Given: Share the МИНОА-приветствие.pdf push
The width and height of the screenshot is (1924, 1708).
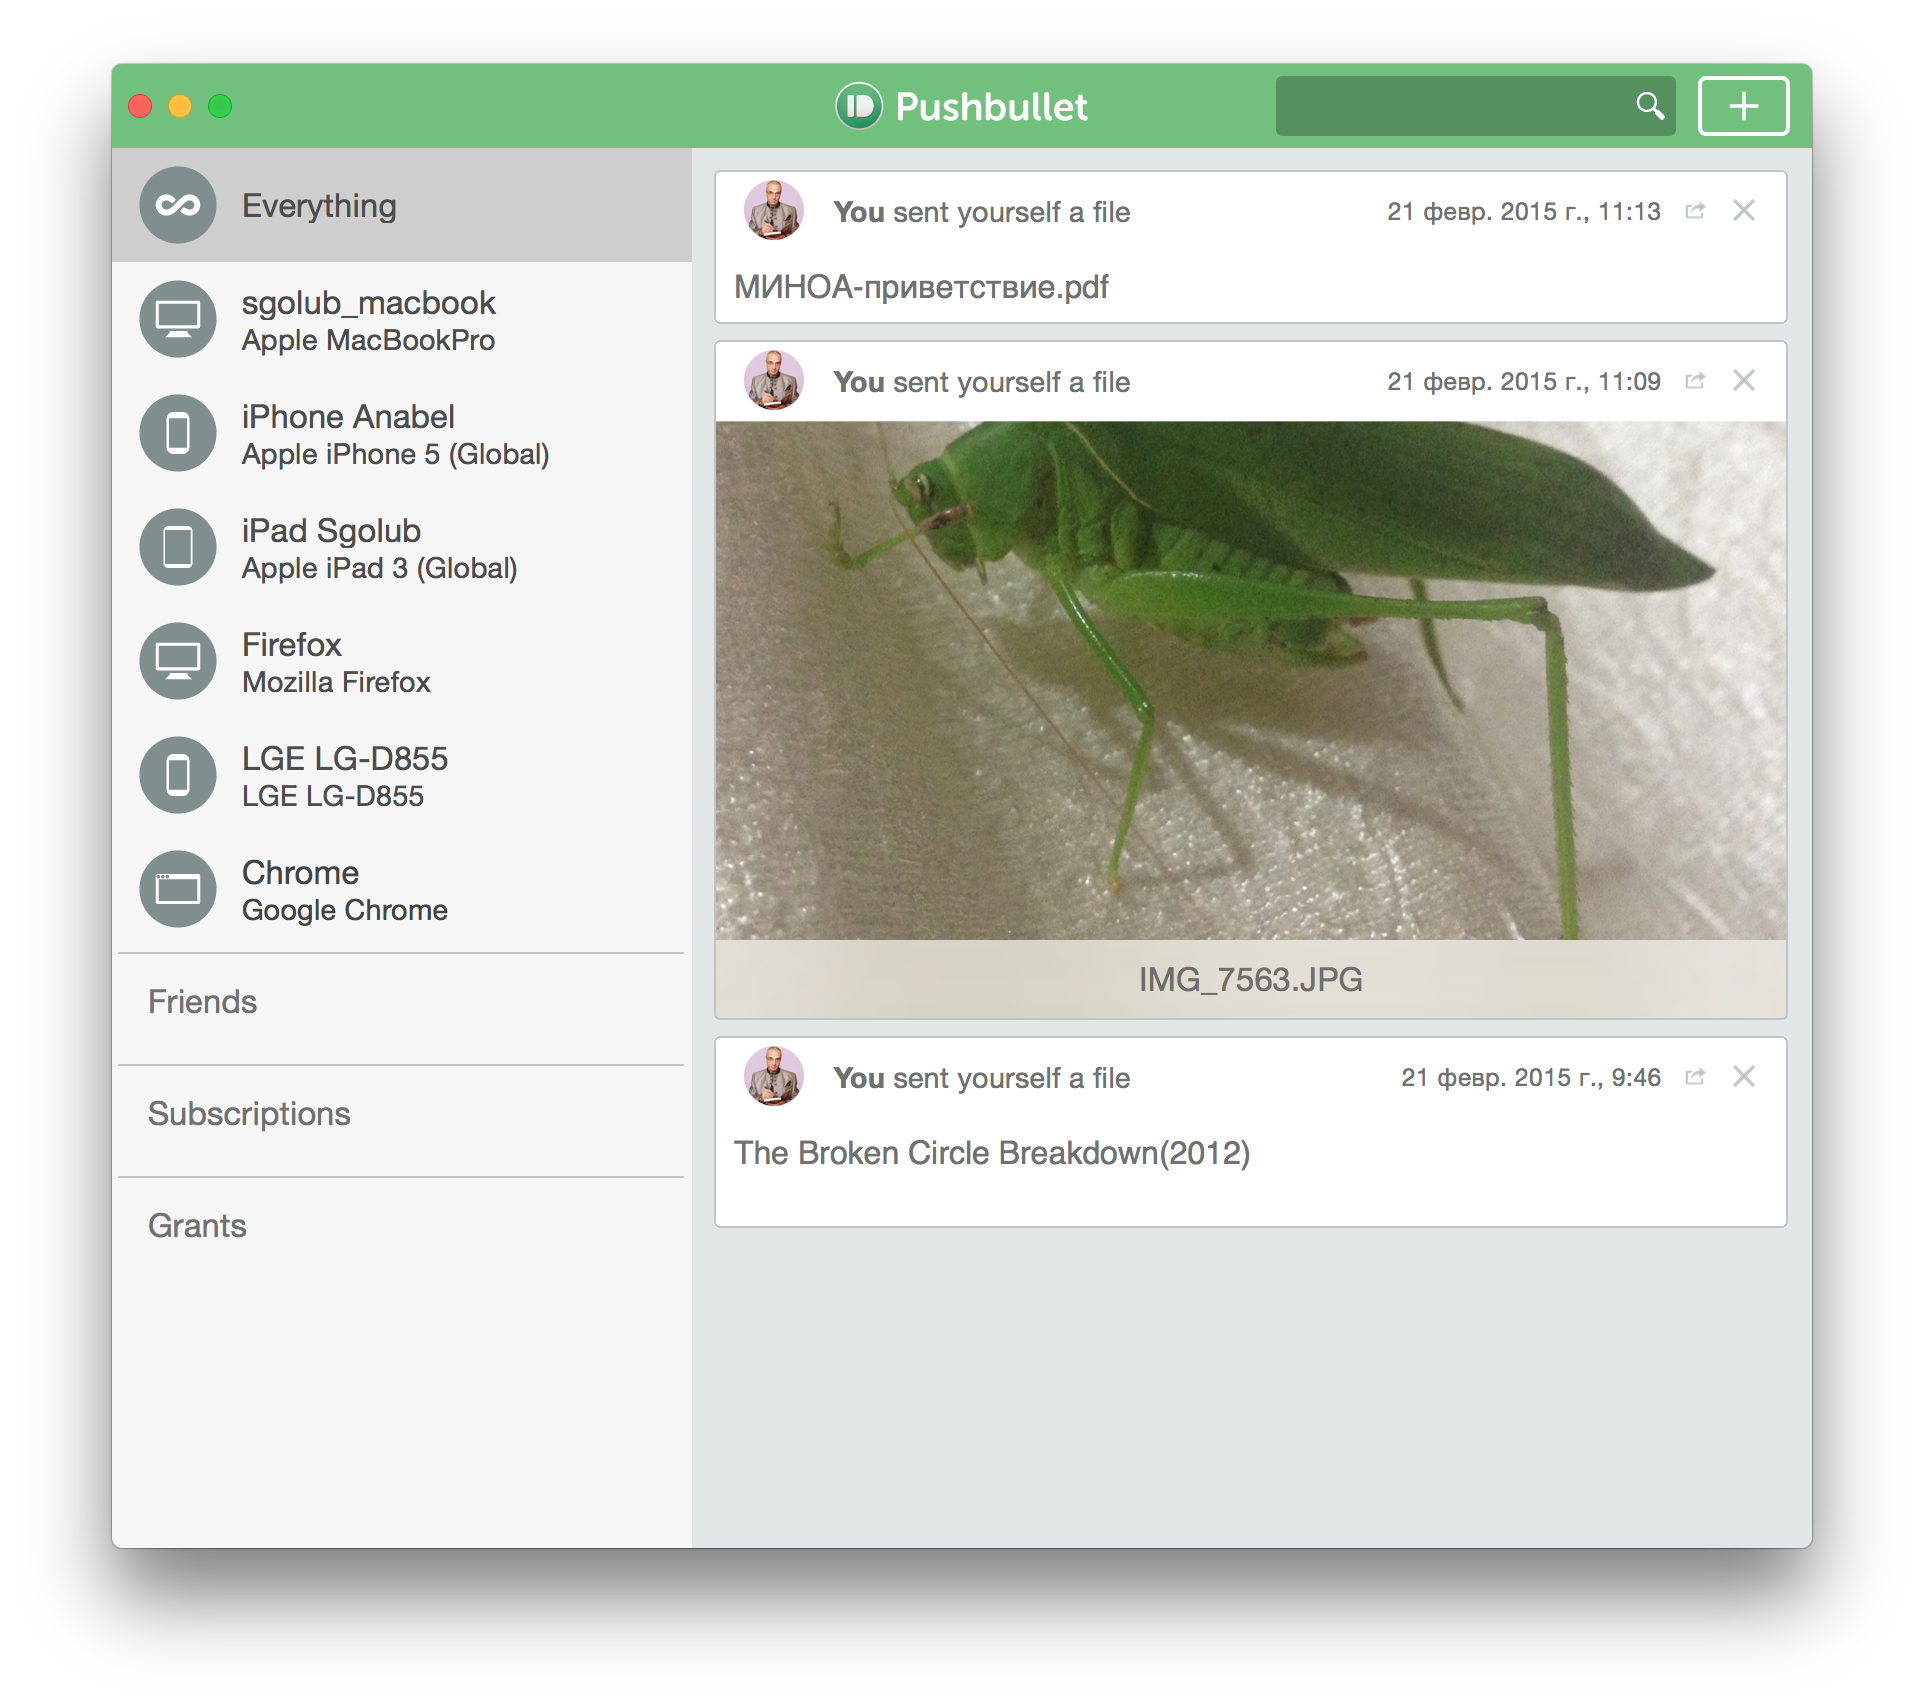Looking at the screenshot, I should (1694, 211).
